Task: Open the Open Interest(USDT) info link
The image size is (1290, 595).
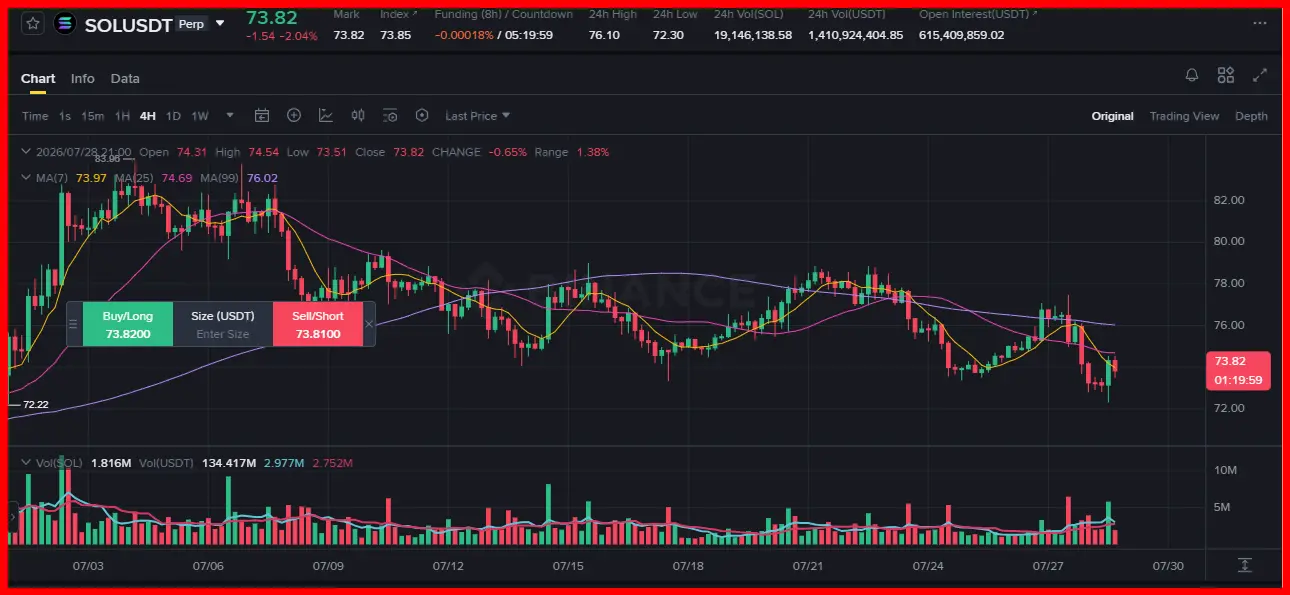Action: click(x=978, y=14)
